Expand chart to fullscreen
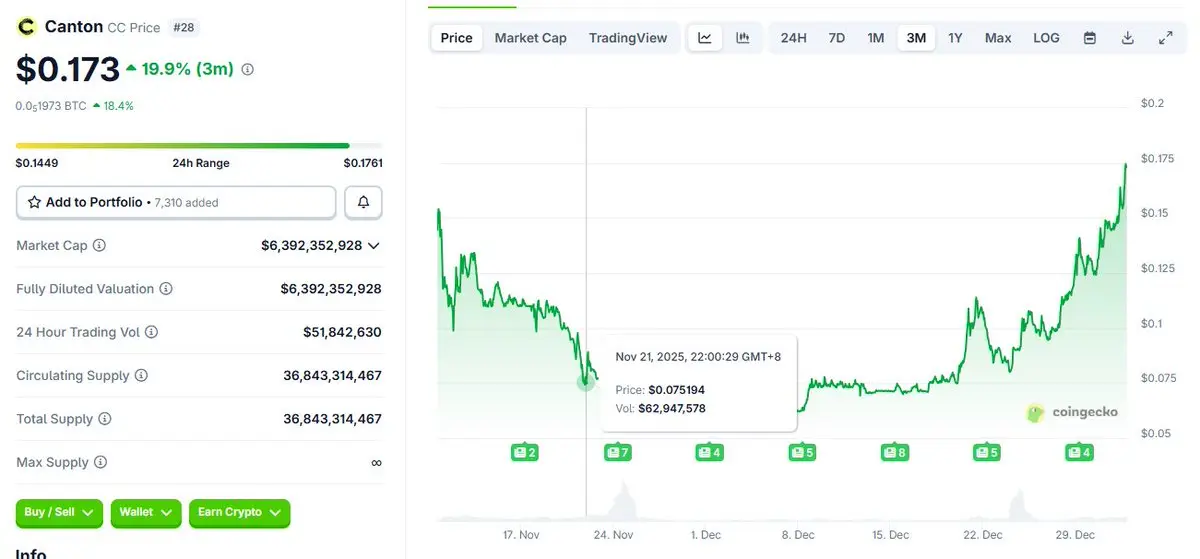 coord(1166,38)
